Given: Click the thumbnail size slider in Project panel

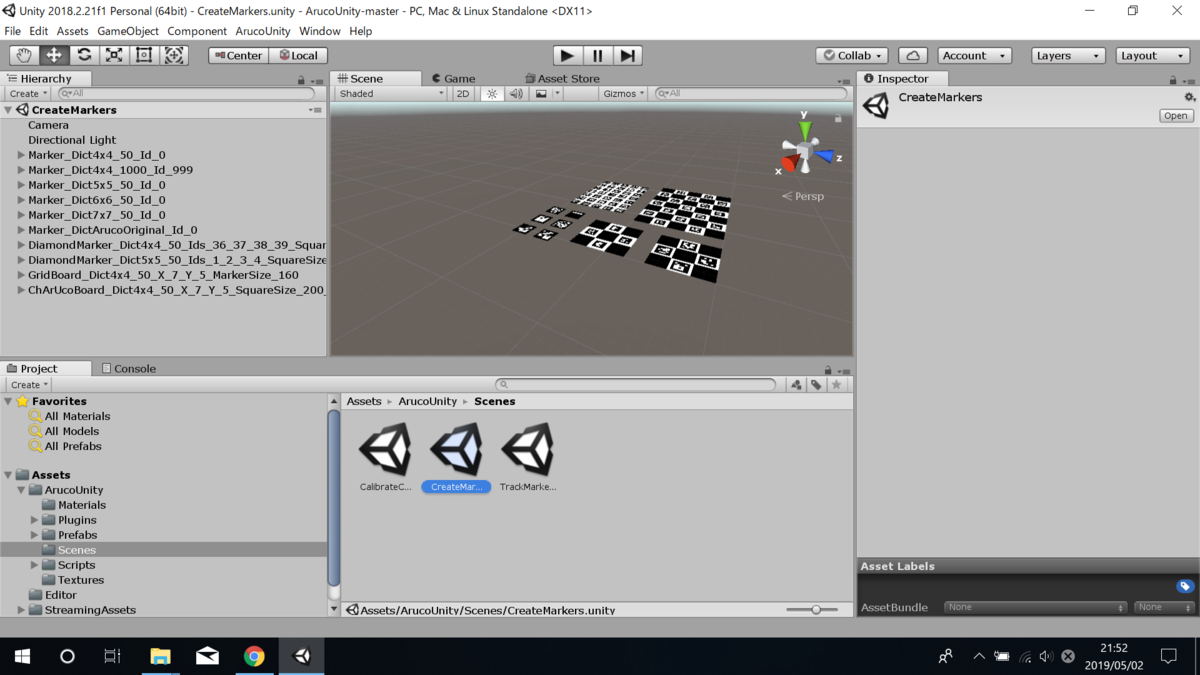Looking at the screenshot, I should pos(814,609).
